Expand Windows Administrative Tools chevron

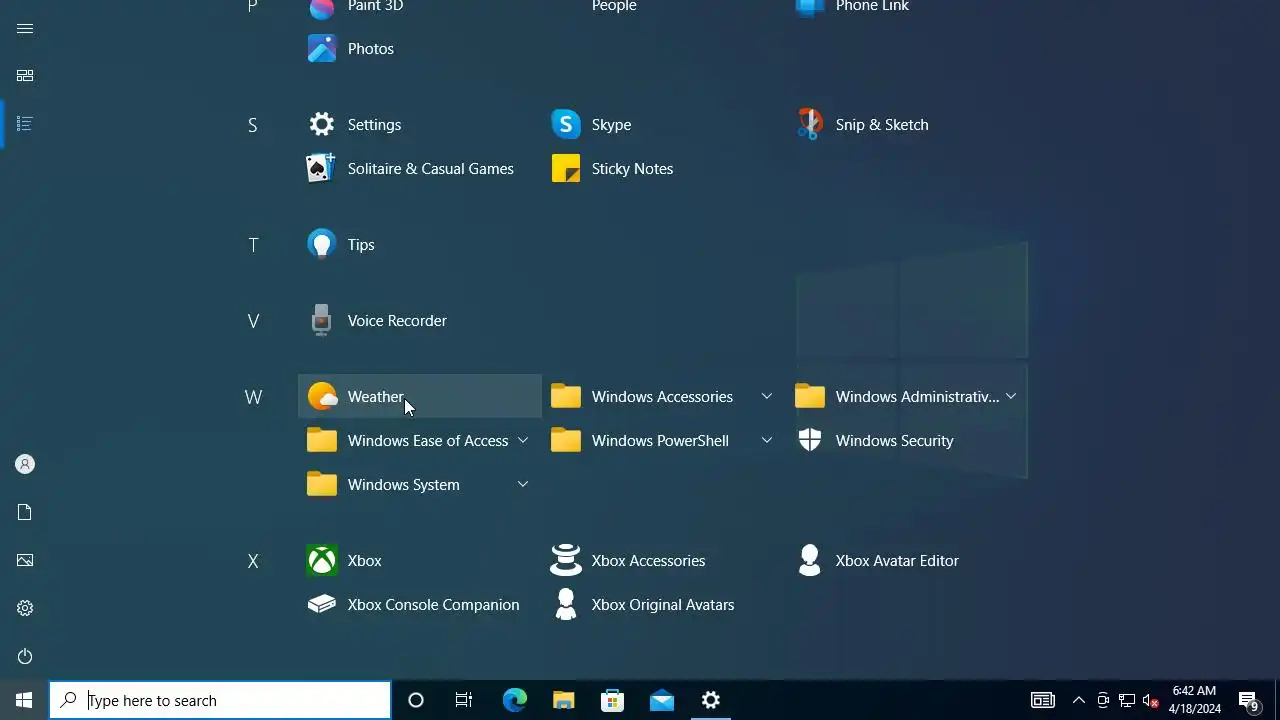(x=1011, y=396)
